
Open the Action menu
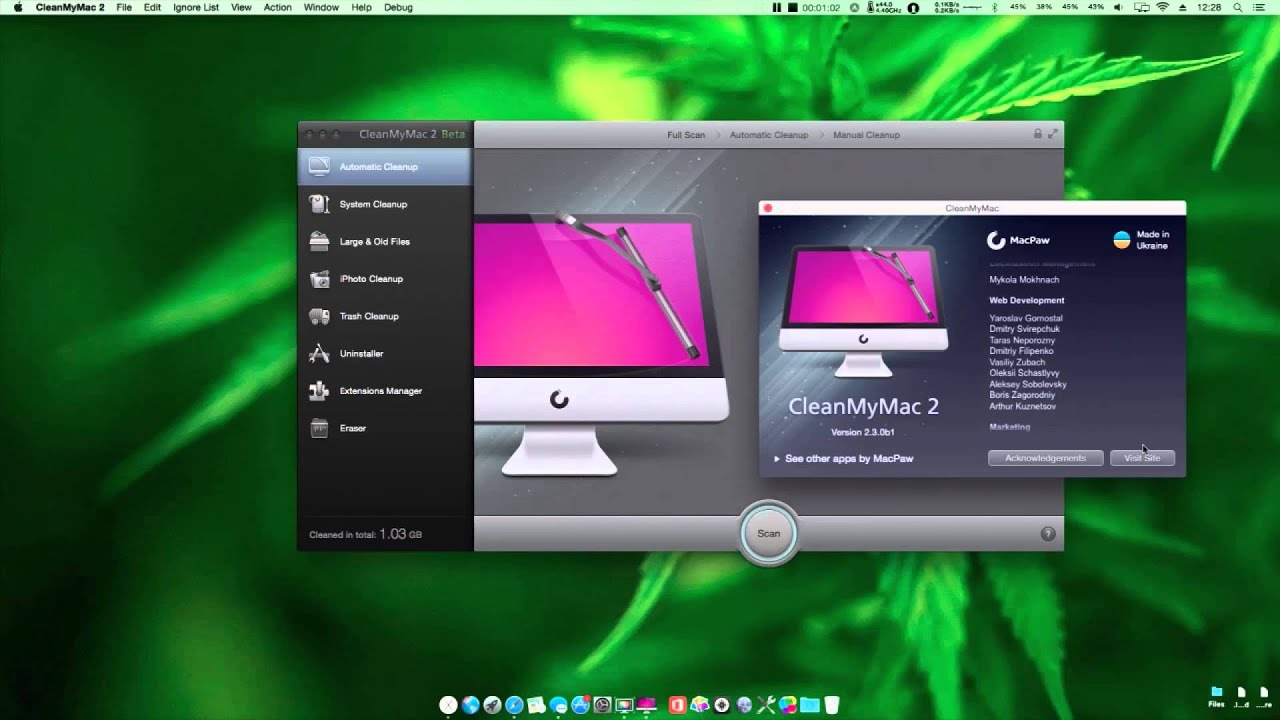tap(277, 7)
